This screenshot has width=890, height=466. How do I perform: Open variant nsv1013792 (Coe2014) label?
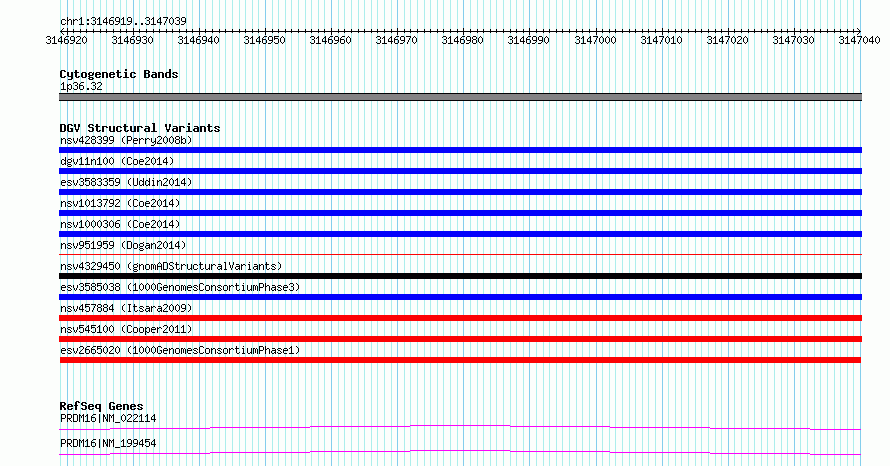point(120,203)
